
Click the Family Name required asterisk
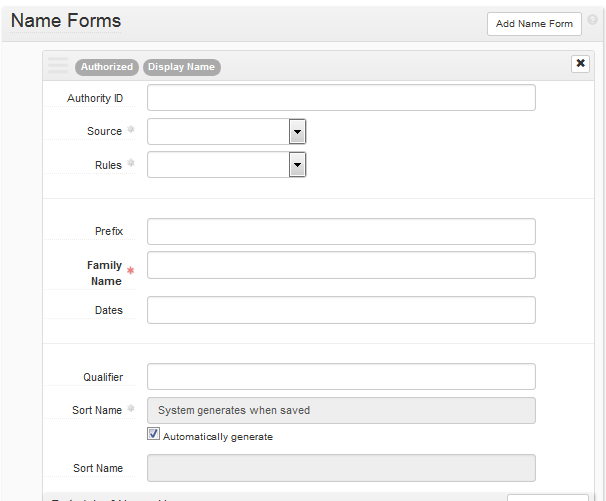(131, 271)
